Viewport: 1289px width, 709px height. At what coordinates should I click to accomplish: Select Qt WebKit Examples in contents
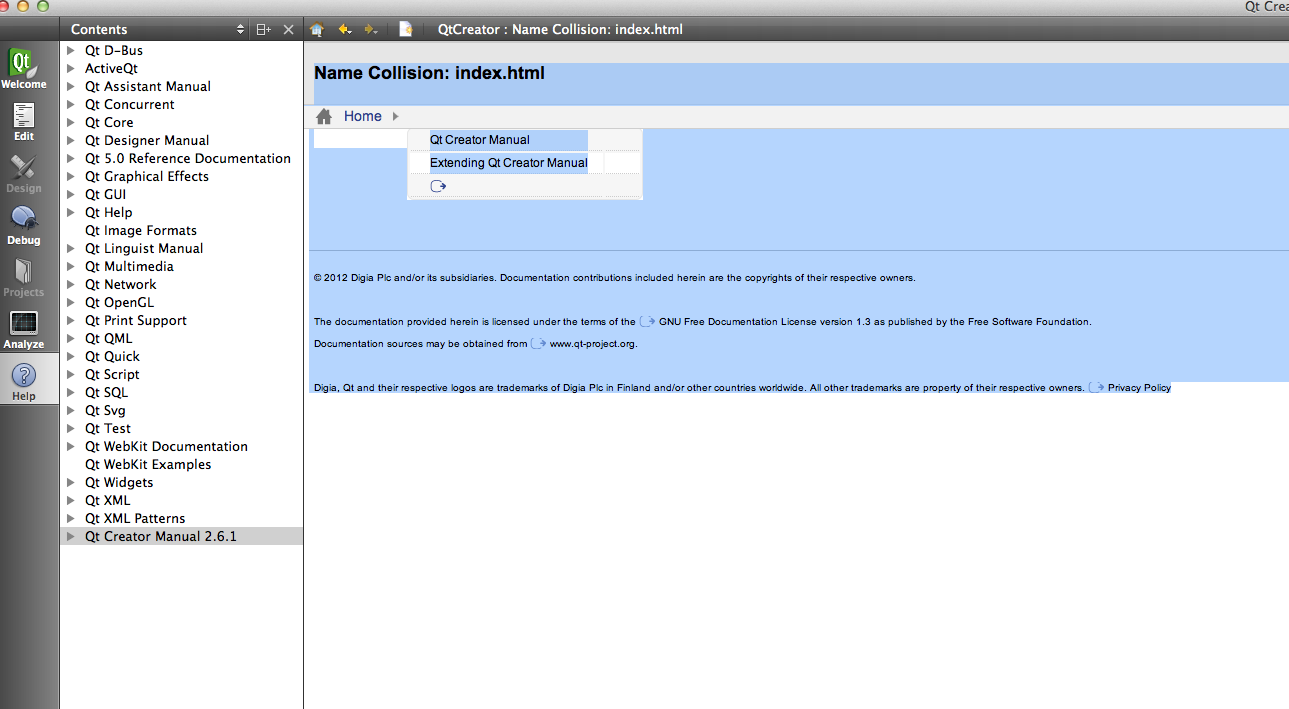point(148,464)
